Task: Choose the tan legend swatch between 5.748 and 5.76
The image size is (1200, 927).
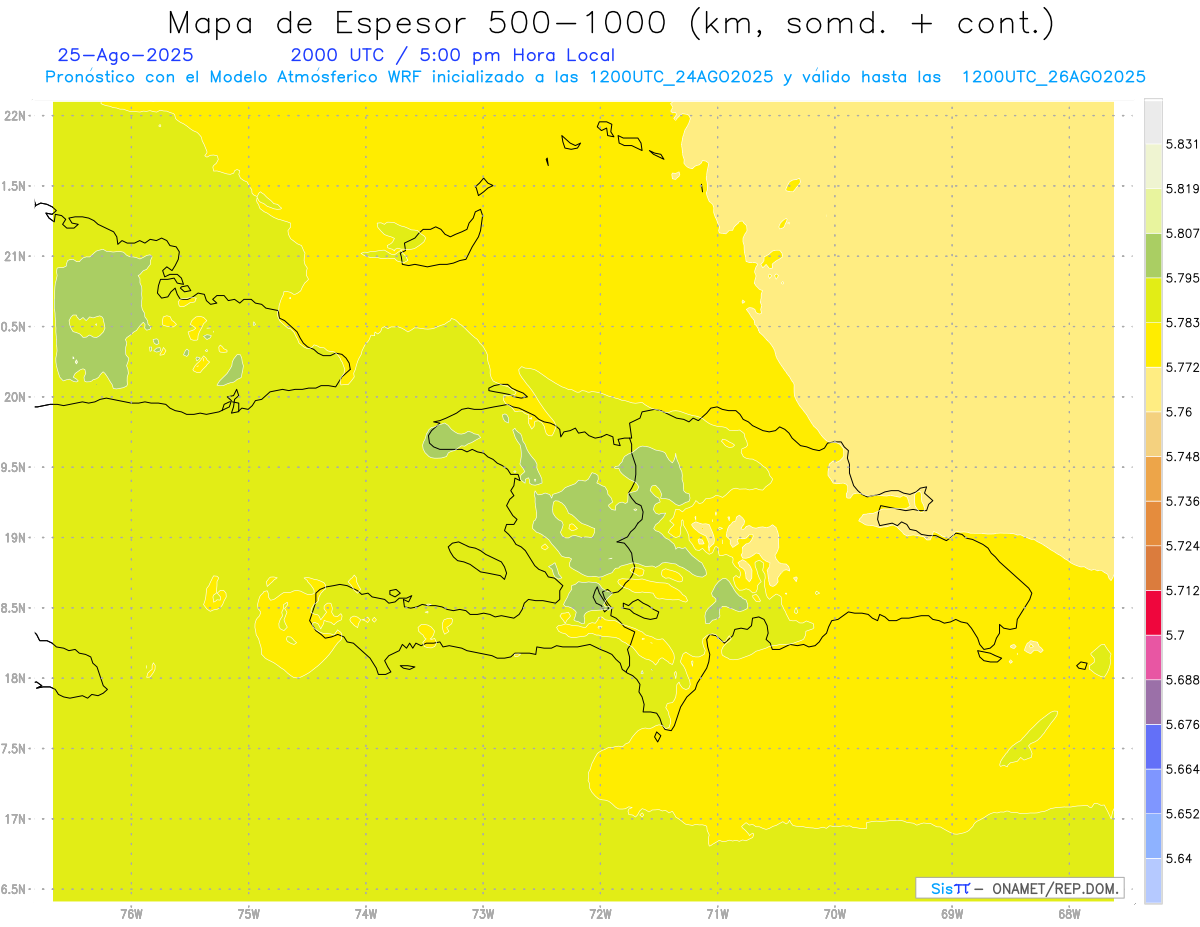Action: click(1153, 434)
